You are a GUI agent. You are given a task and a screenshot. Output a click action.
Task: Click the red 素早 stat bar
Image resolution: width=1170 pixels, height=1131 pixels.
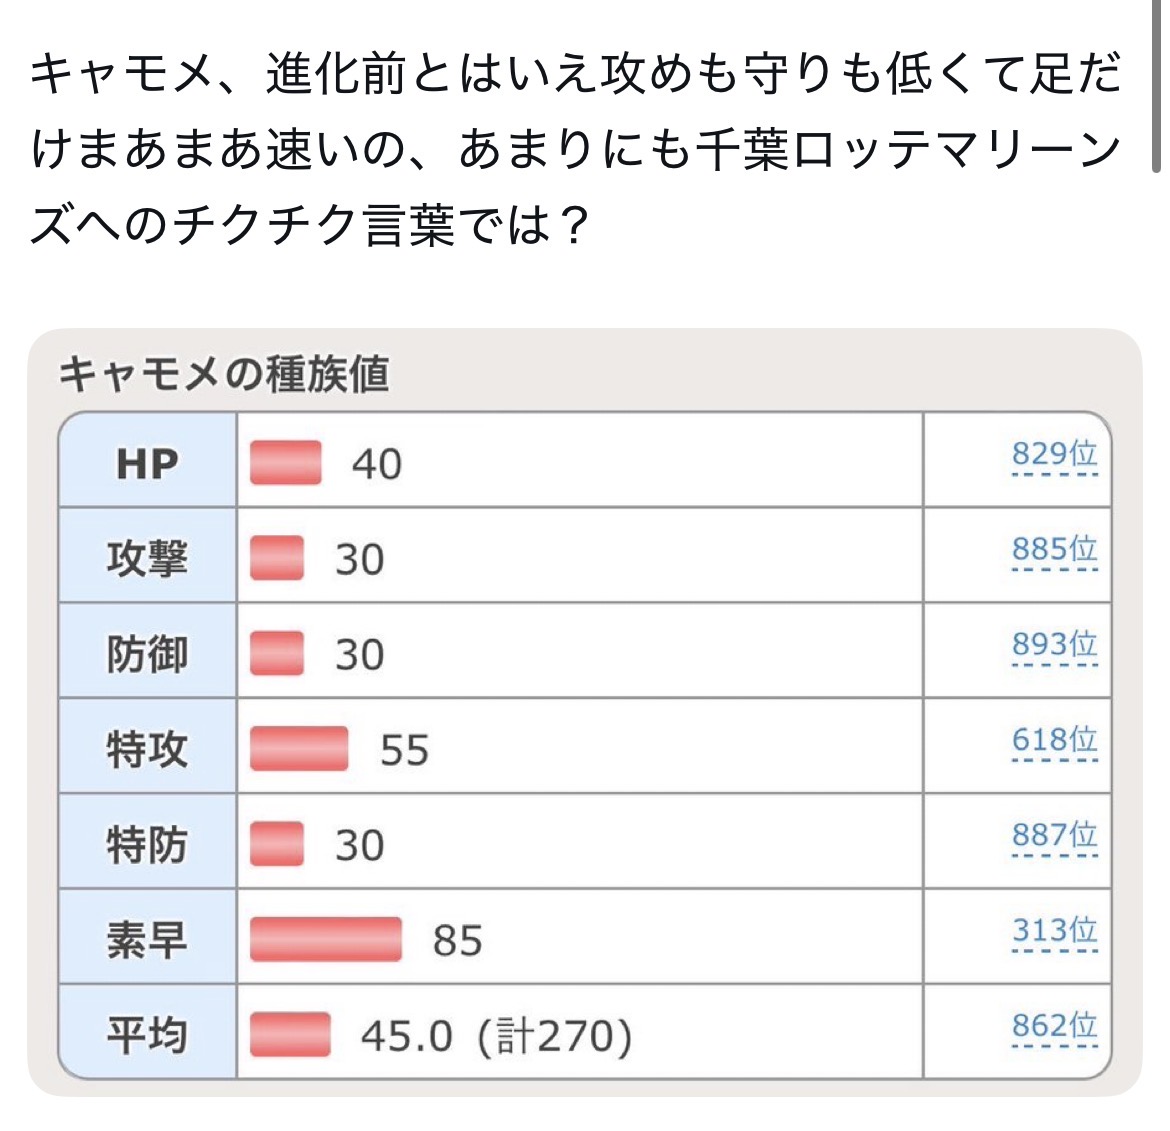[326, 940]
